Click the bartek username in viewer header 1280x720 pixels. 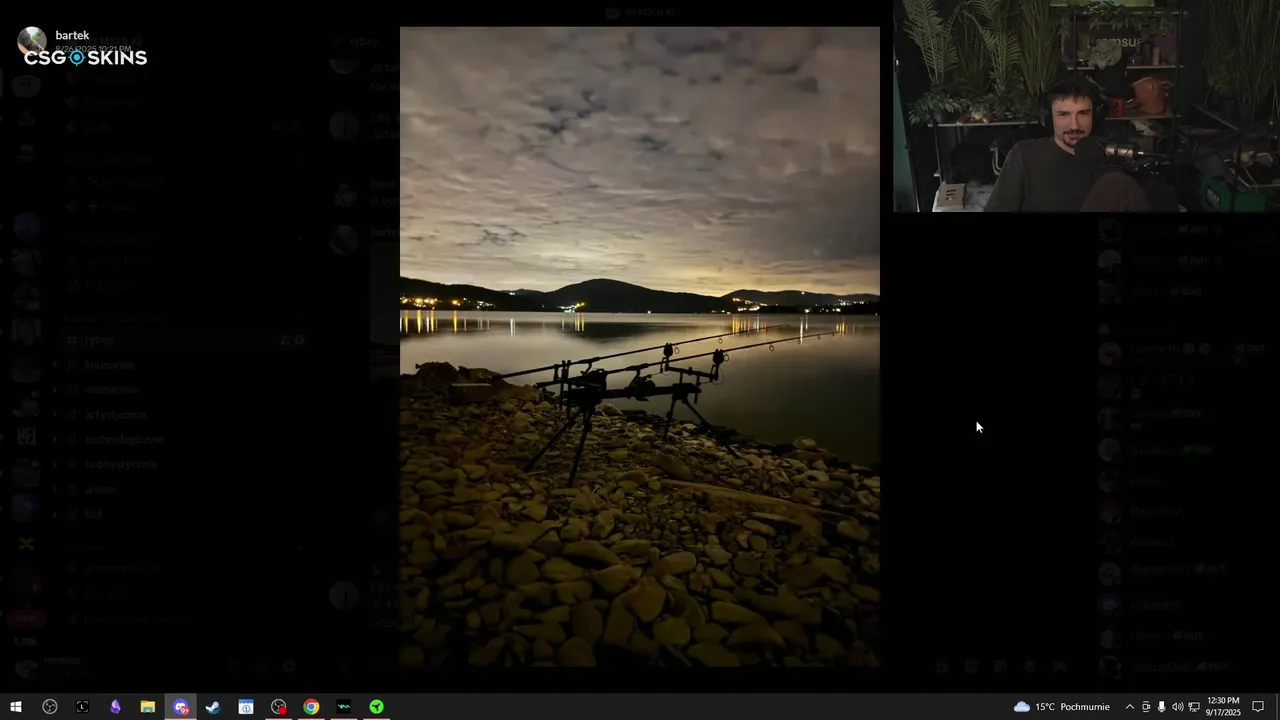click(x=72, y=35)
